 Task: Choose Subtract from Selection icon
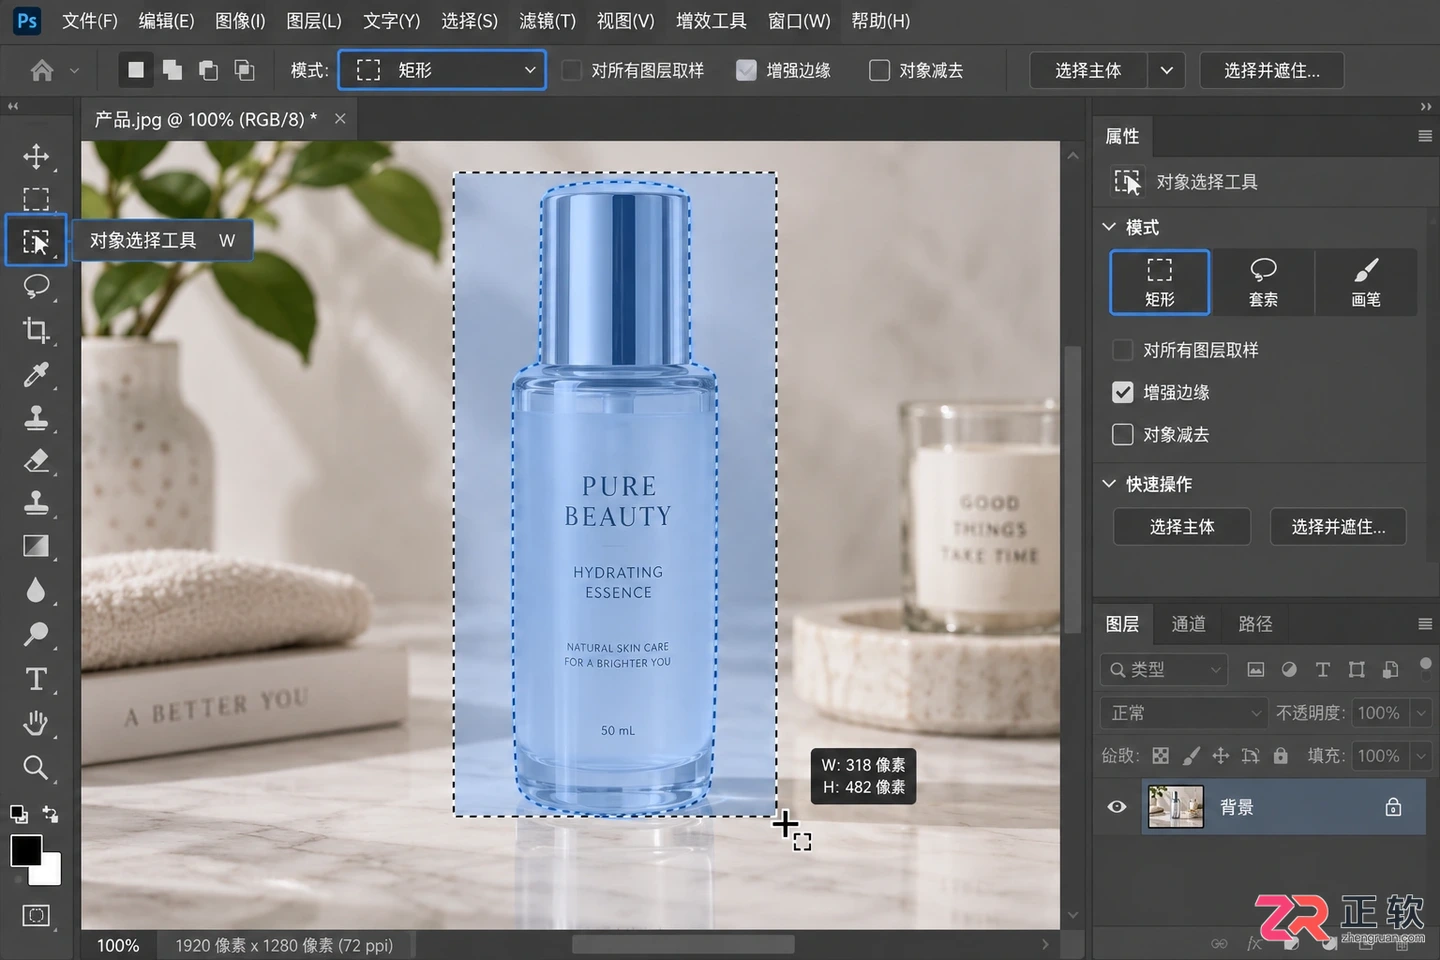[208, 70]
